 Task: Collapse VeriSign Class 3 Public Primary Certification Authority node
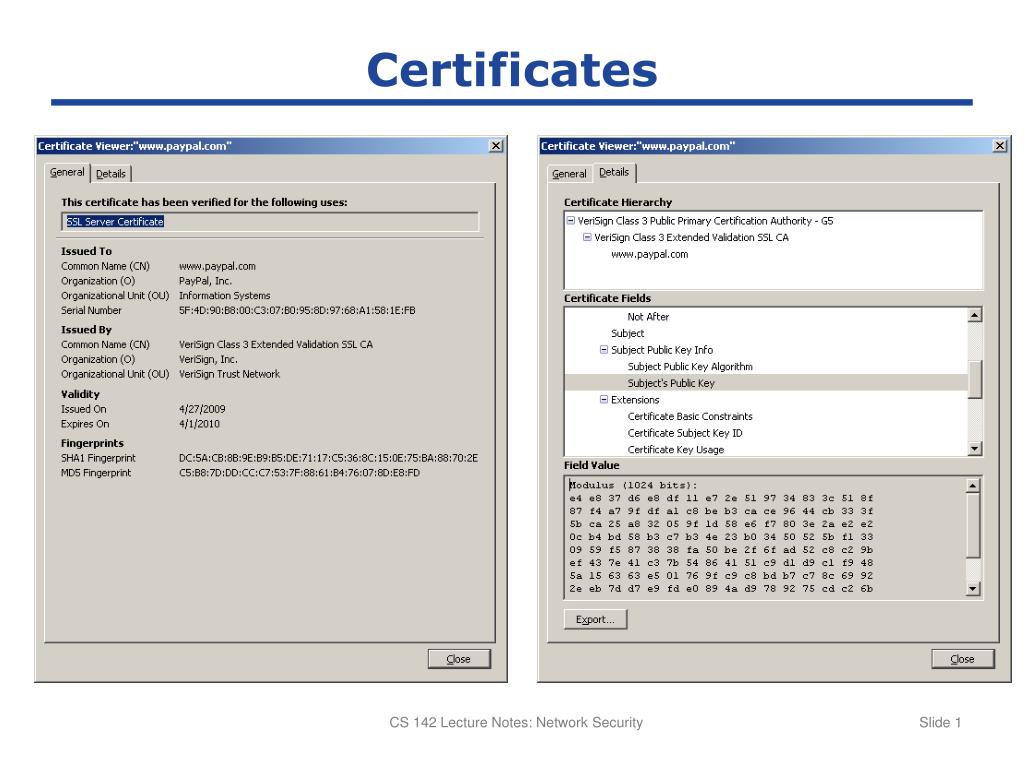click(x=571, y=221)
